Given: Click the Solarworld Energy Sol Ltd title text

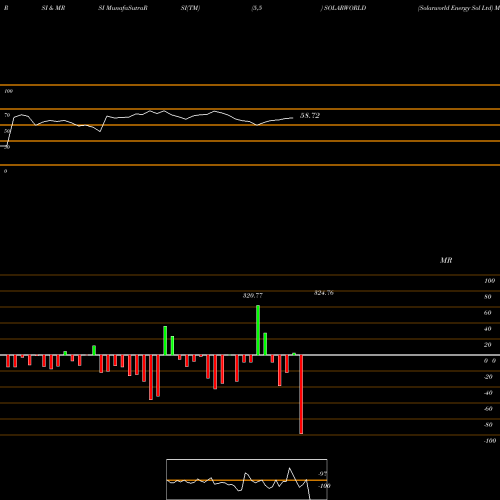Looking at the screenshot, I should [455, 8].
